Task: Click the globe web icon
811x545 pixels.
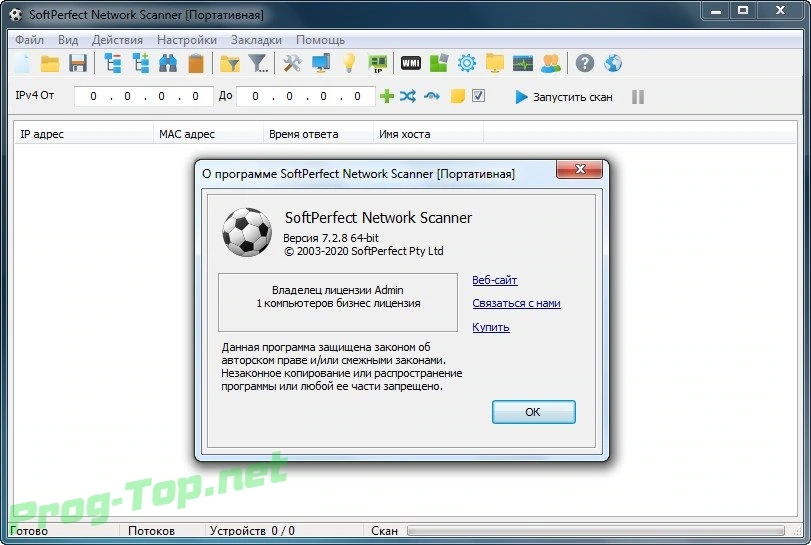Action: [613, 64]
